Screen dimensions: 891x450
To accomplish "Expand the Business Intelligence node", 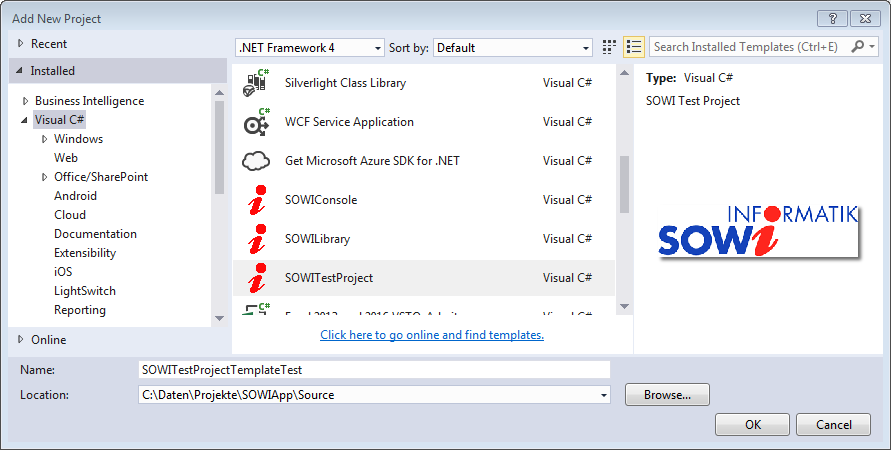I will [25, 101].
